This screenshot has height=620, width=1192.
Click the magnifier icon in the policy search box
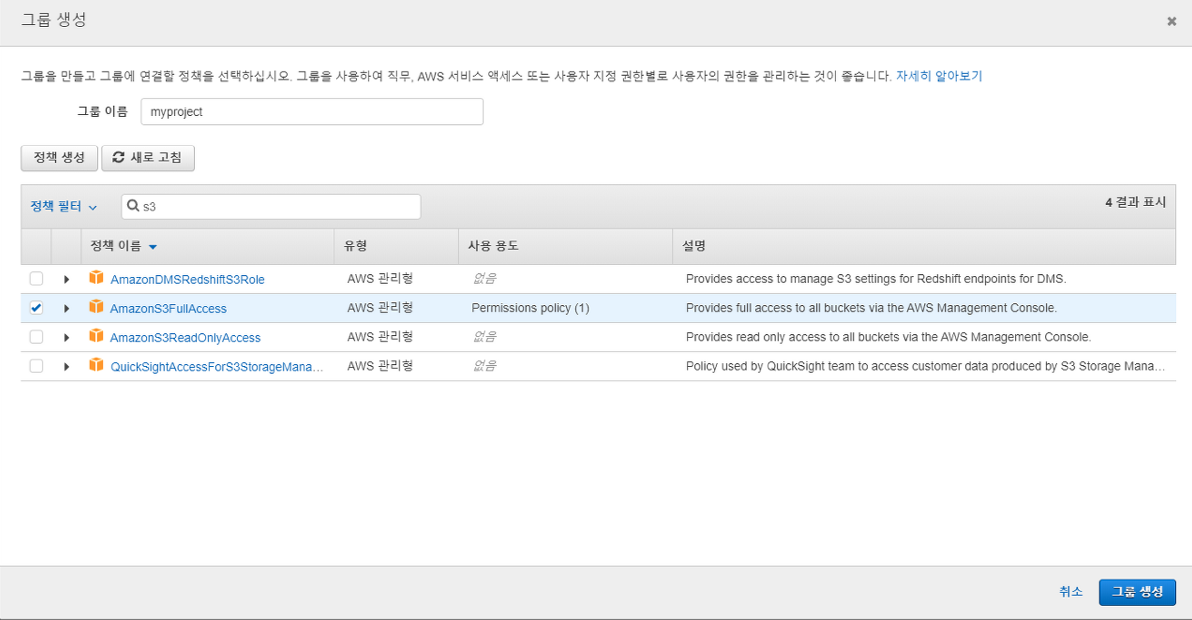point(133,206)
